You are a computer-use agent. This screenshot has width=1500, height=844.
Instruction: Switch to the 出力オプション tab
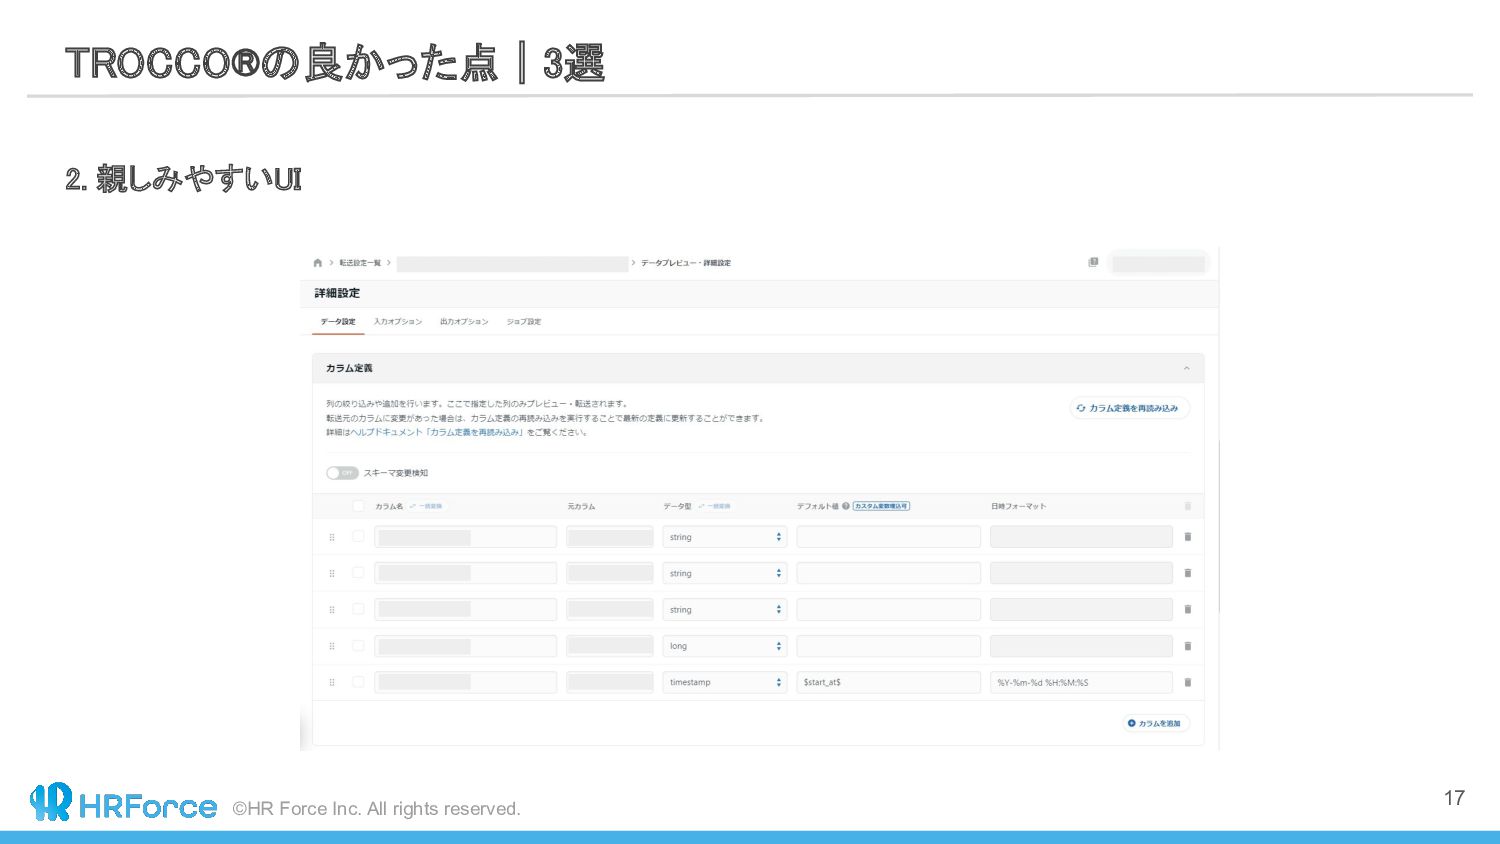(464, 322)
